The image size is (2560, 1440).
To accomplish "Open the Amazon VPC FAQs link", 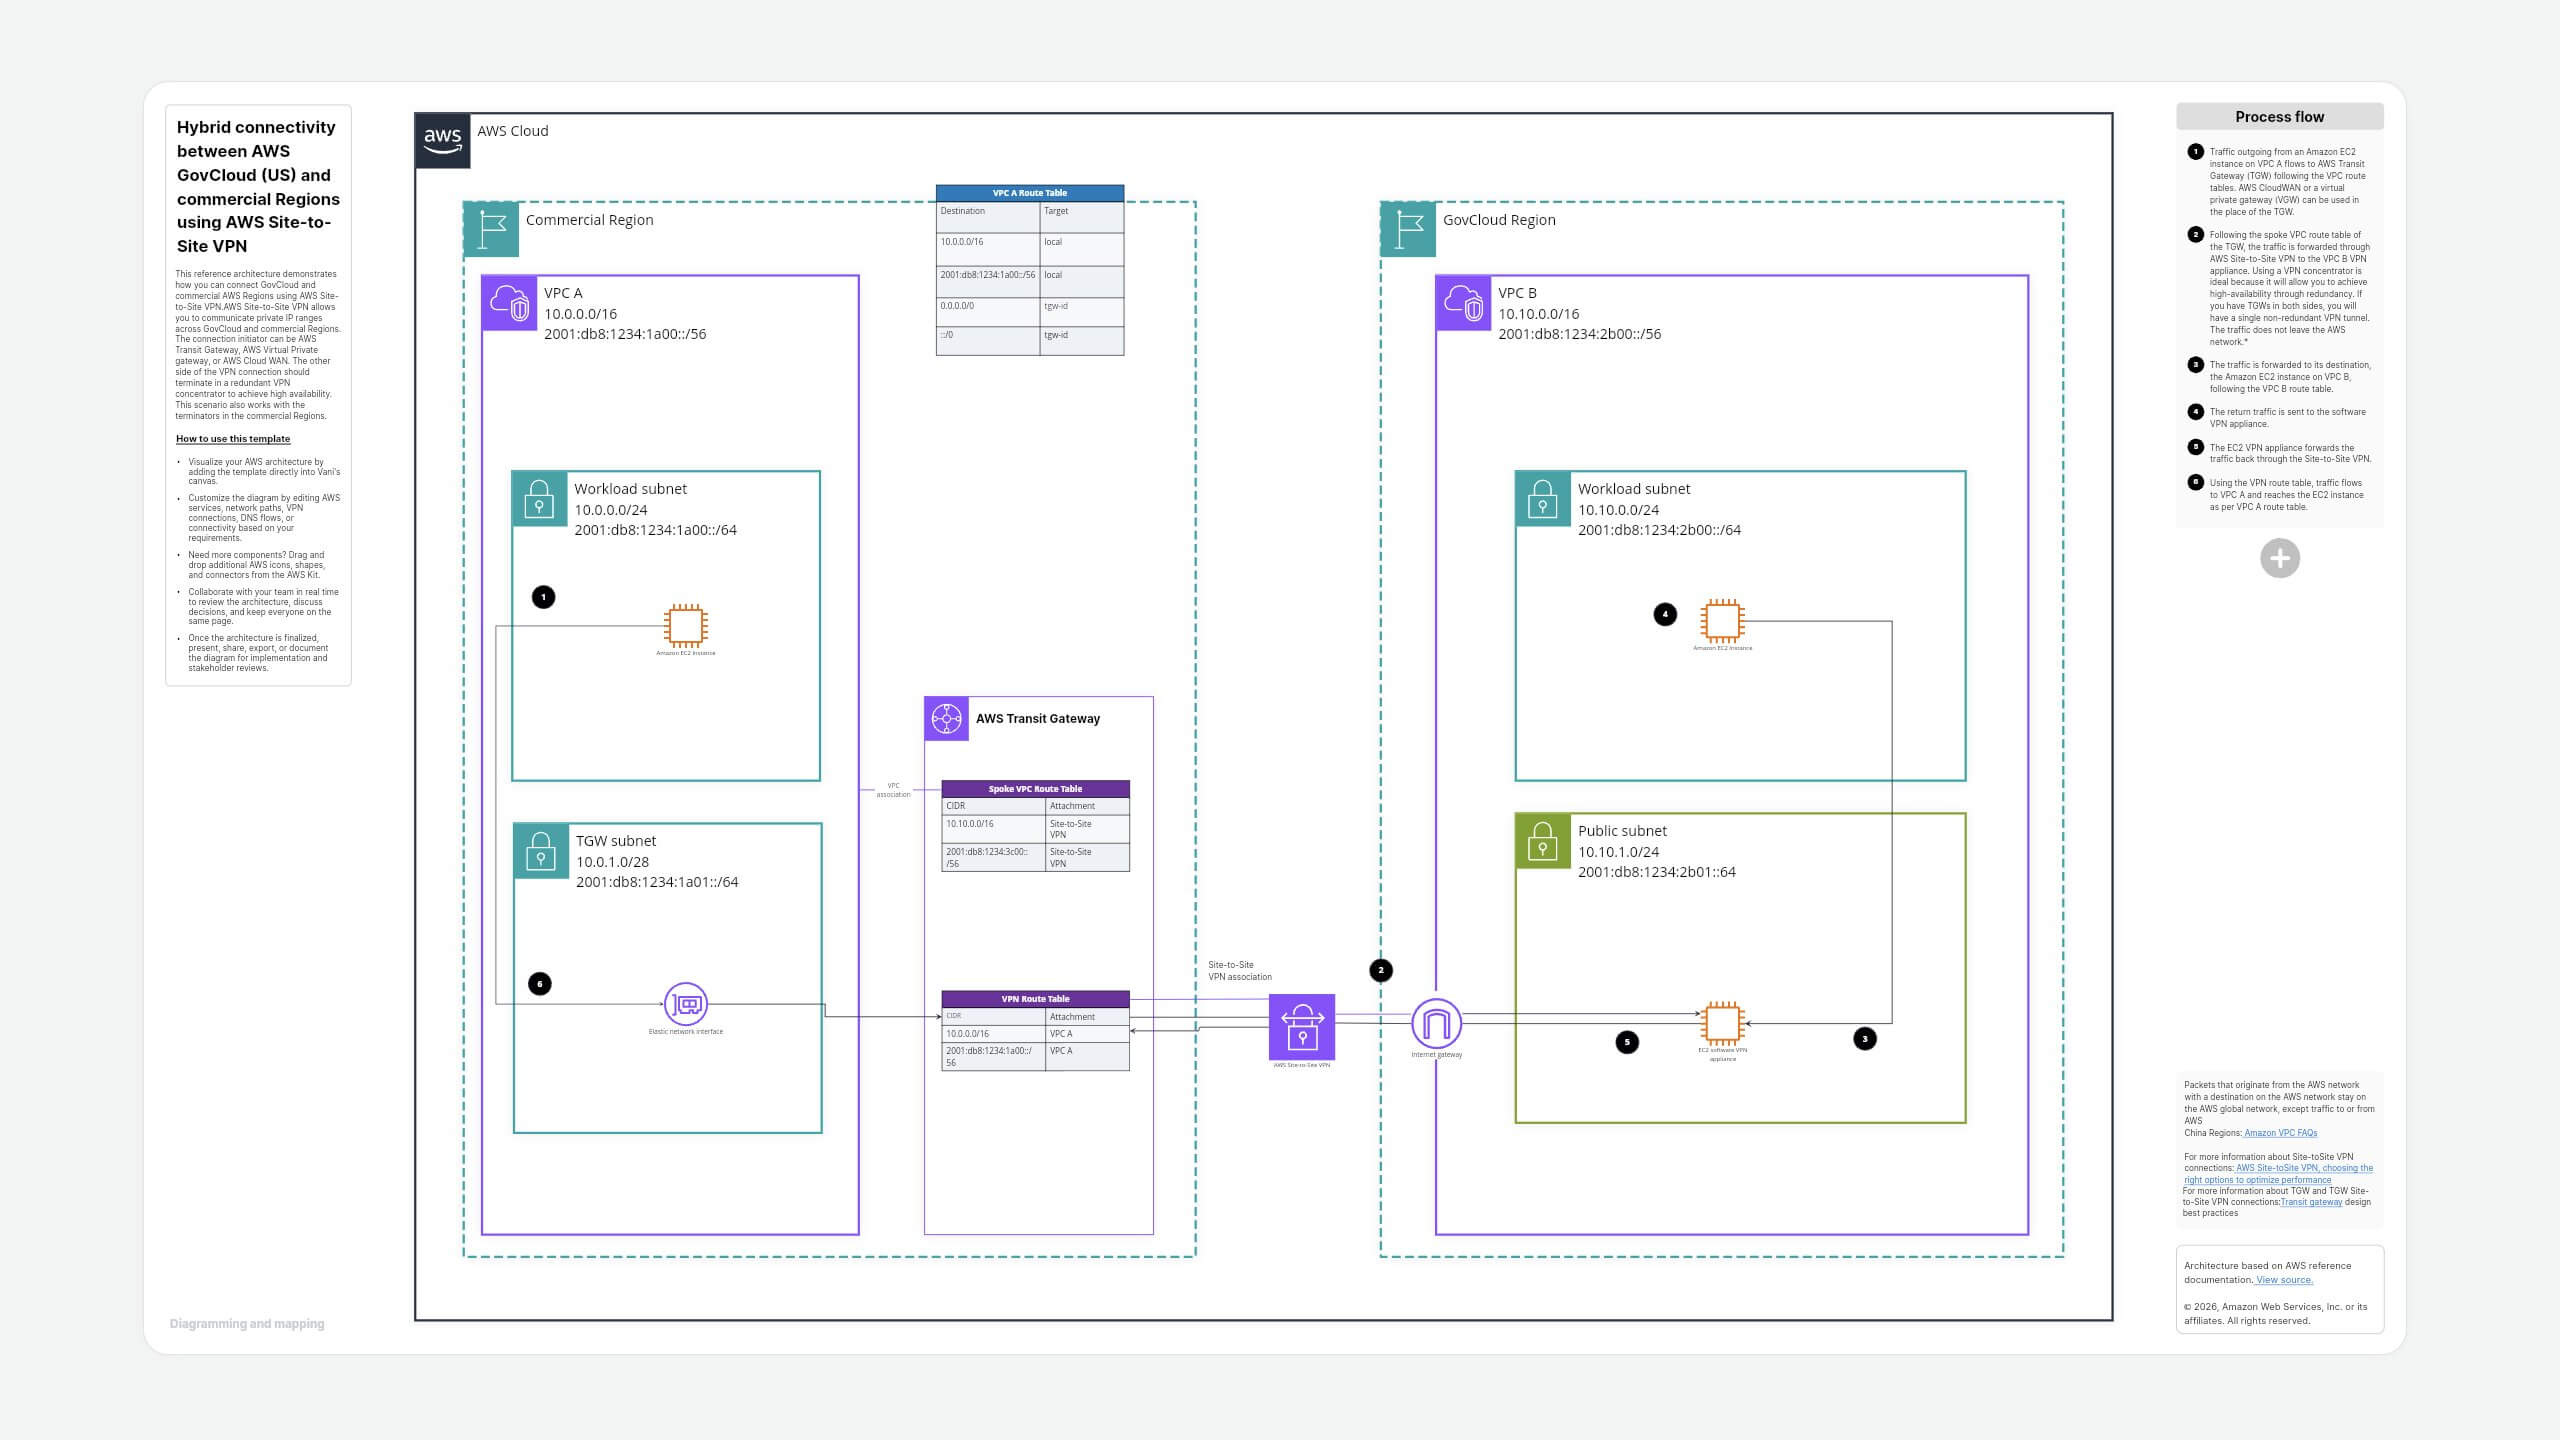I will [2280, 1133].
